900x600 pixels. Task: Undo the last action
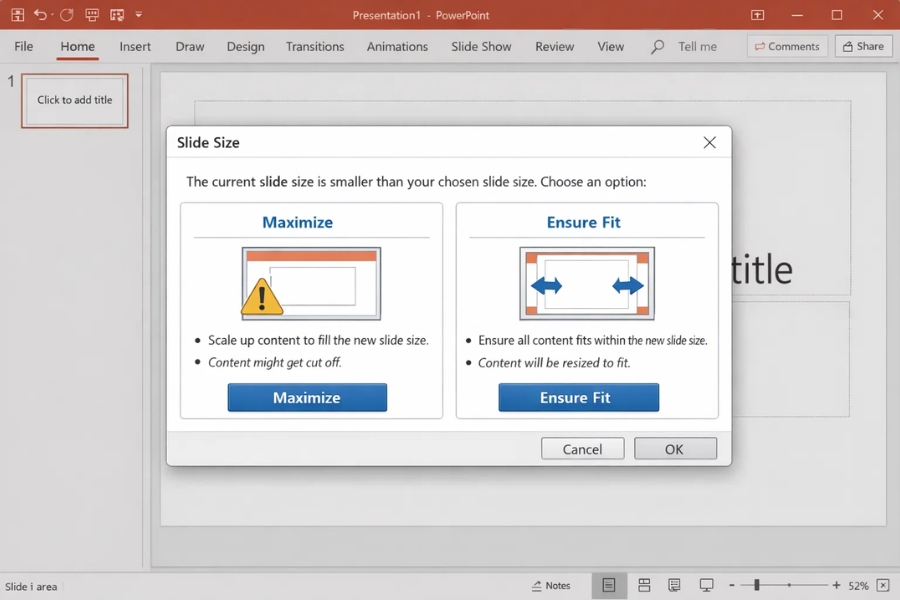point(40,15)
